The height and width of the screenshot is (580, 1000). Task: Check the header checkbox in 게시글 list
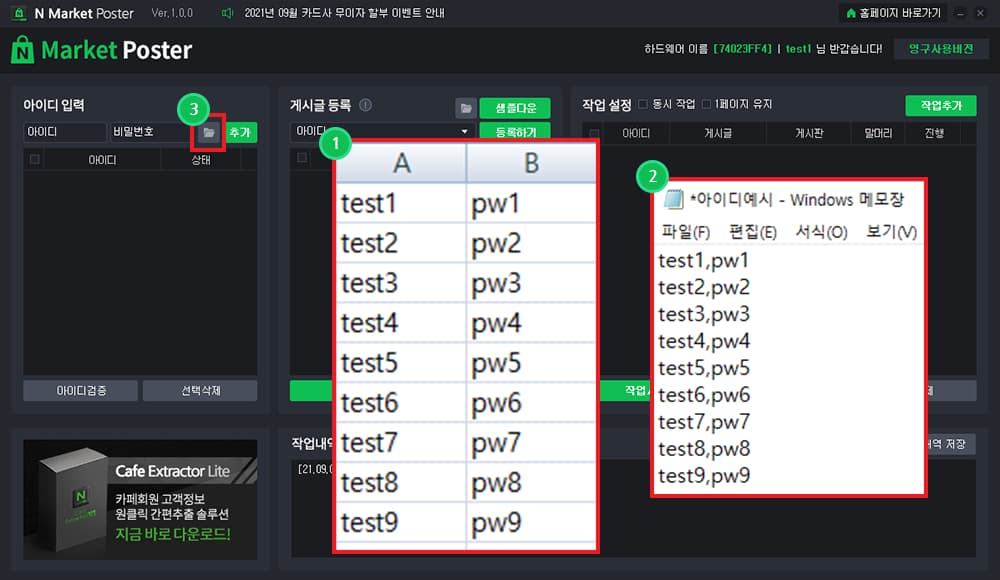click(x=302, y=158)
